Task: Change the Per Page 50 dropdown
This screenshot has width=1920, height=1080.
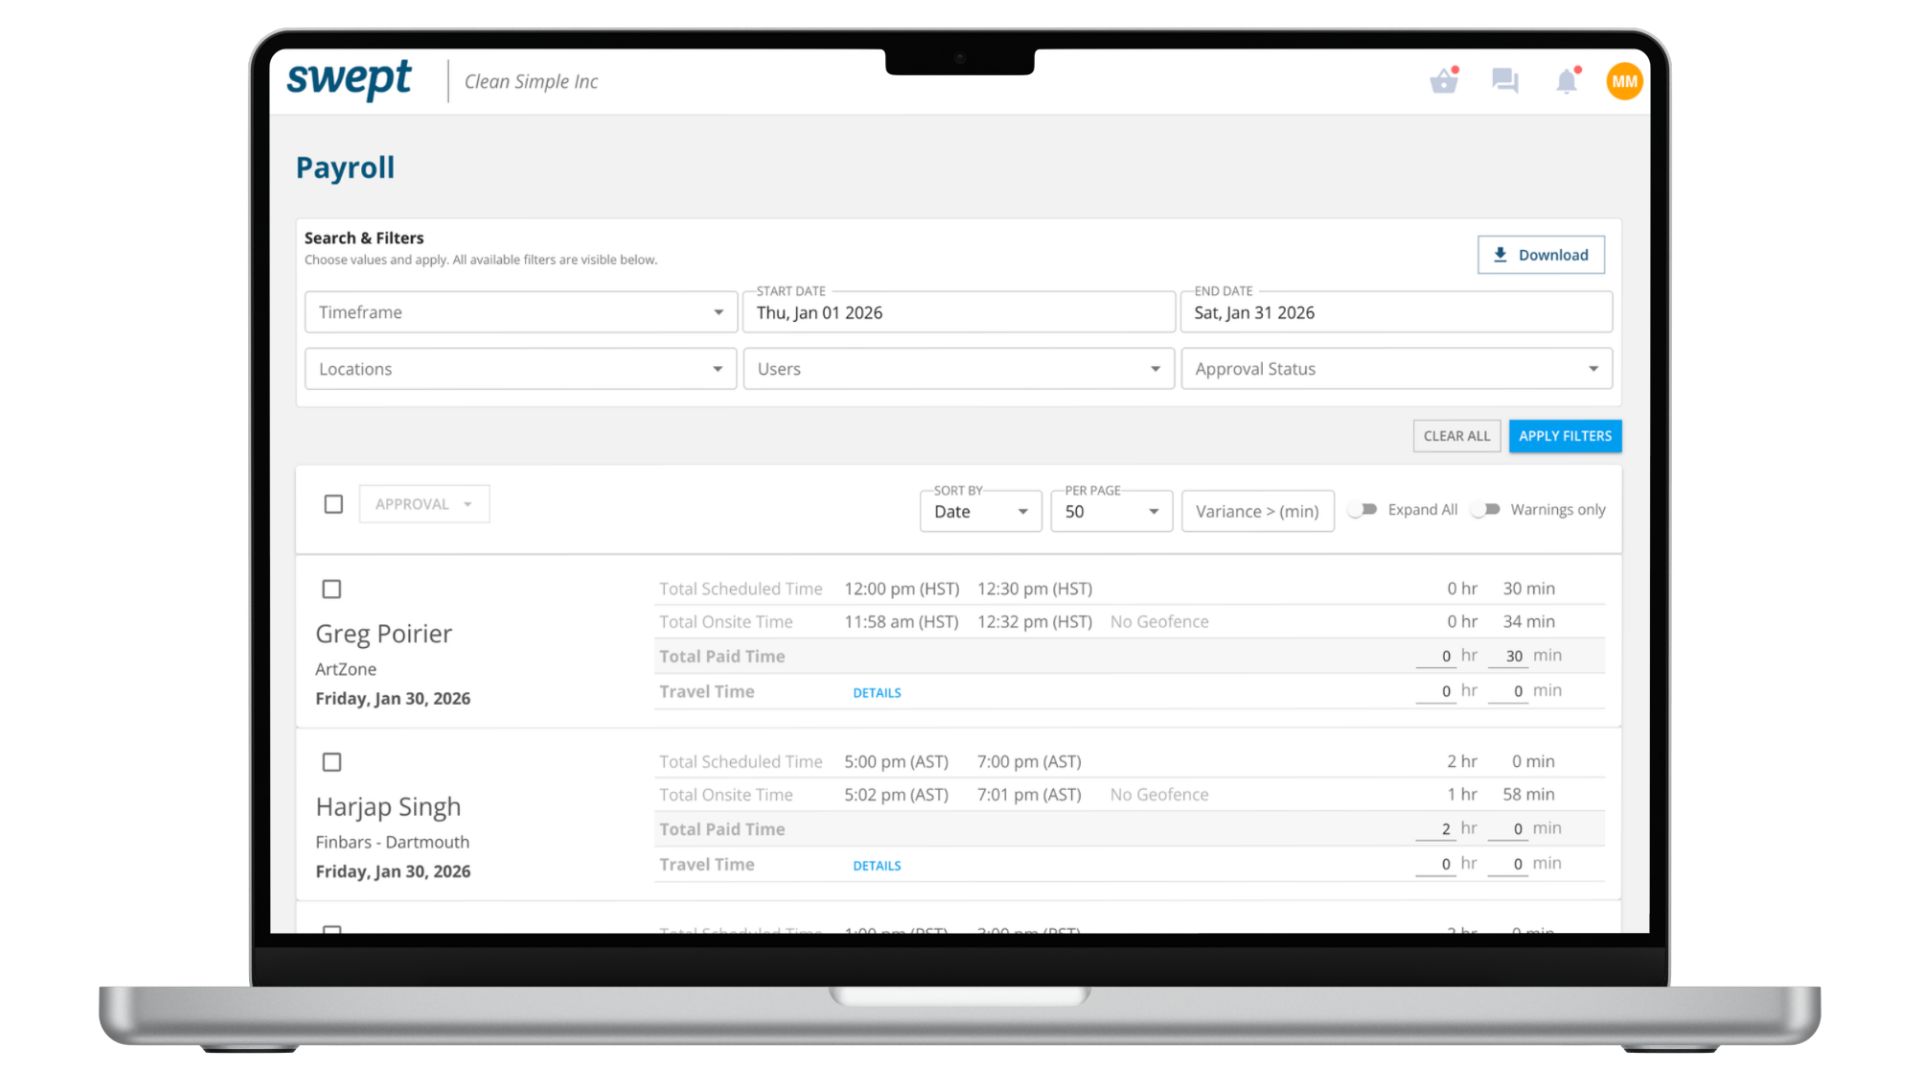Action: (x=1112, y=511)
